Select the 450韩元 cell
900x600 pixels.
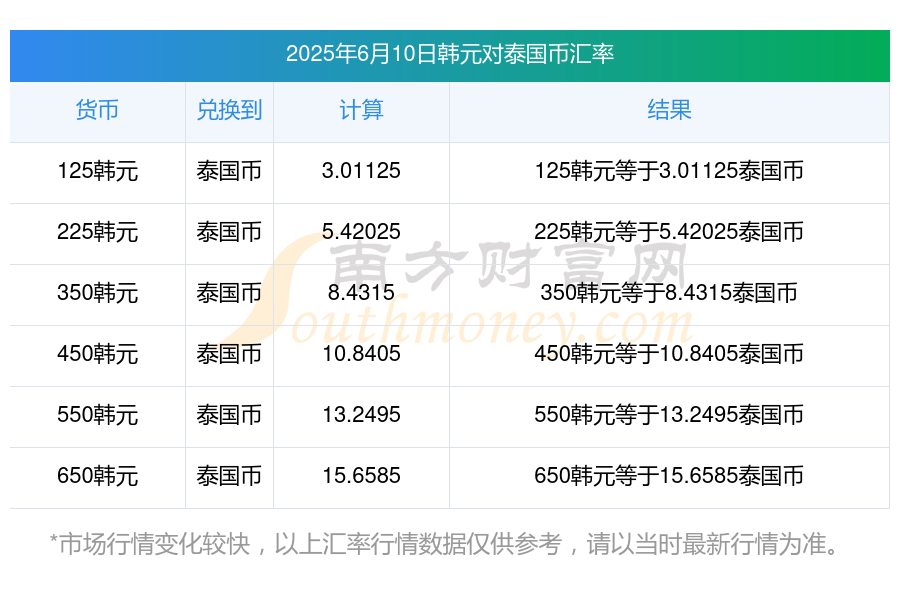[x=98, y=354]
